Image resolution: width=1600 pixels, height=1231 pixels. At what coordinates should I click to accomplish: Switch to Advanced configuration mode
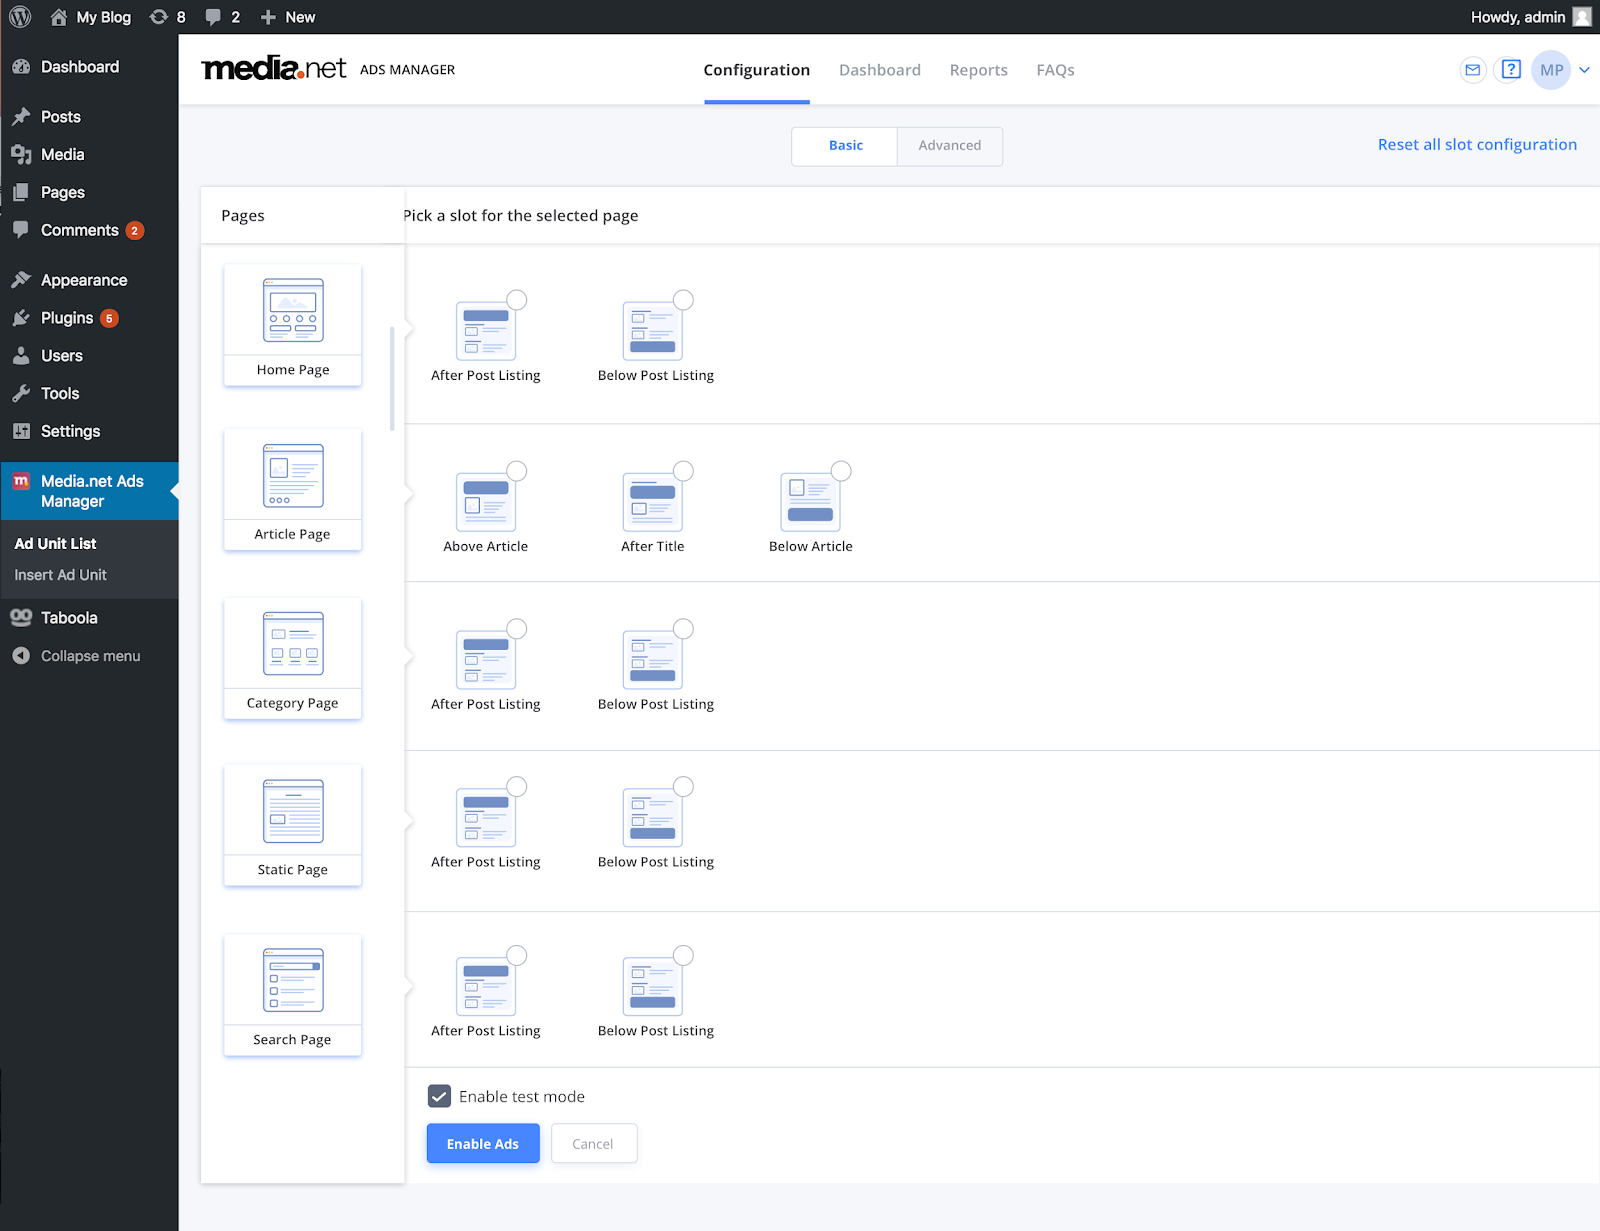click(x=950, y=146)
